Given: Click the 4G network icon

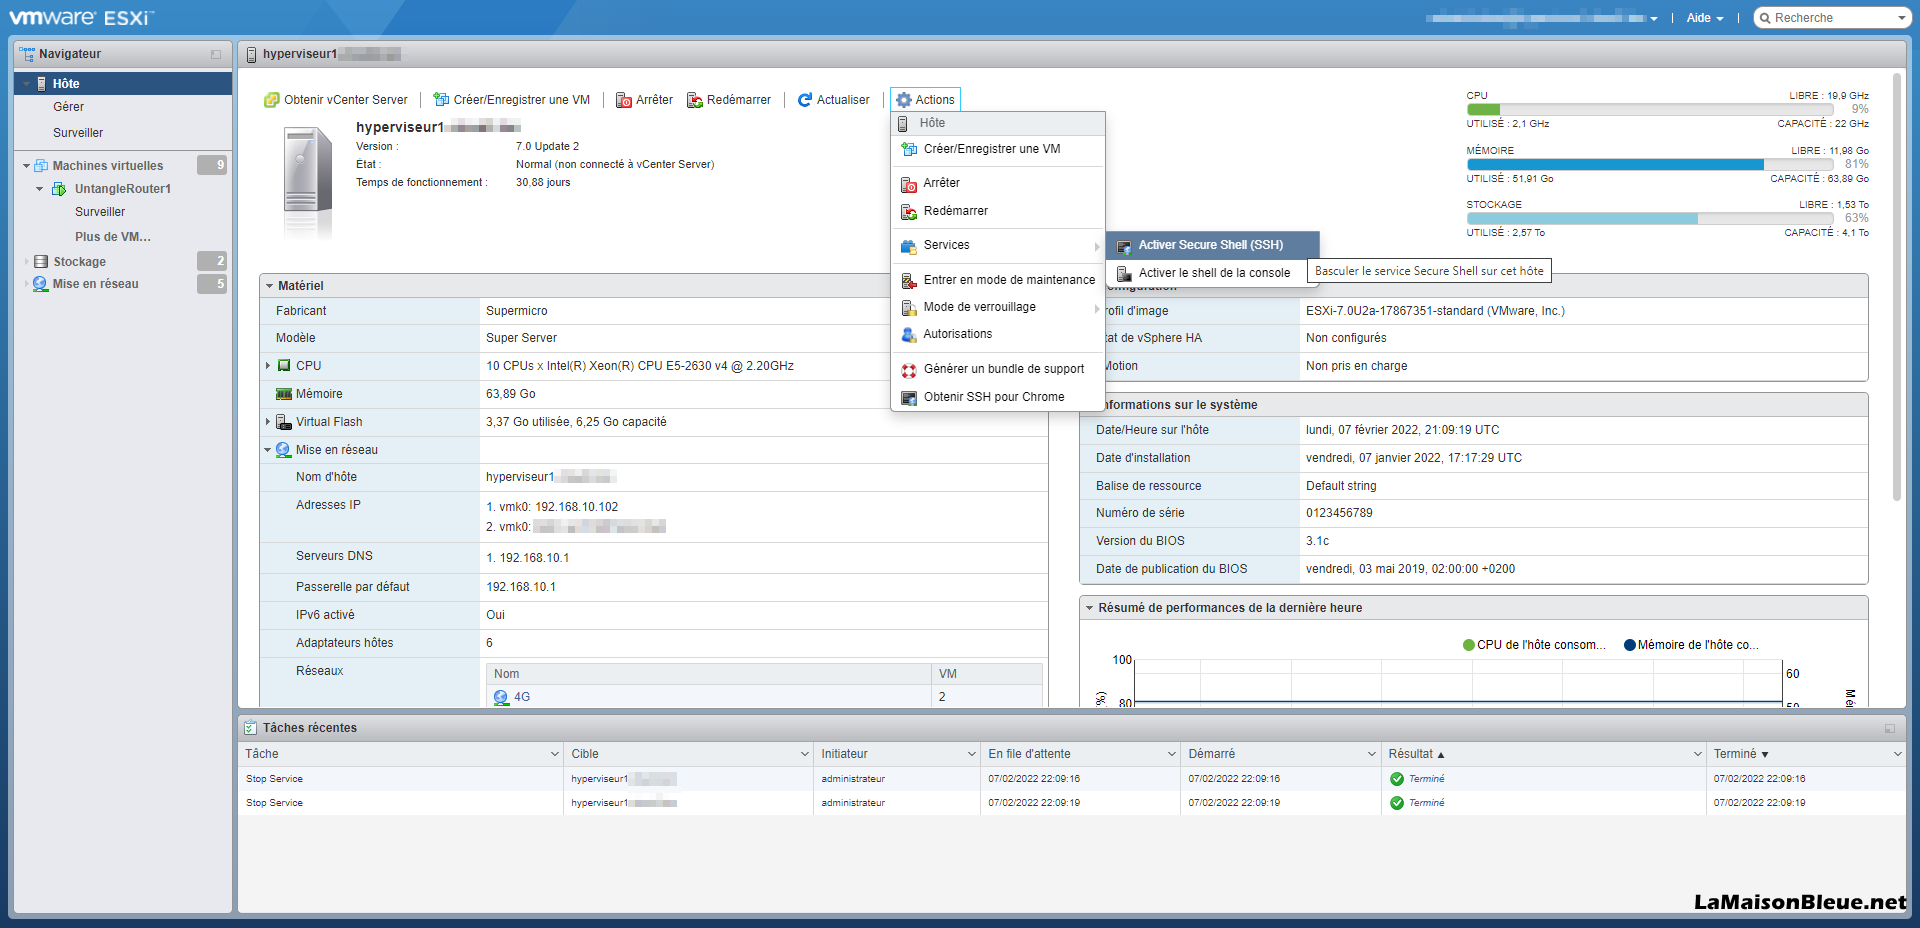Looking at the screenshot, I should point(501,697).
